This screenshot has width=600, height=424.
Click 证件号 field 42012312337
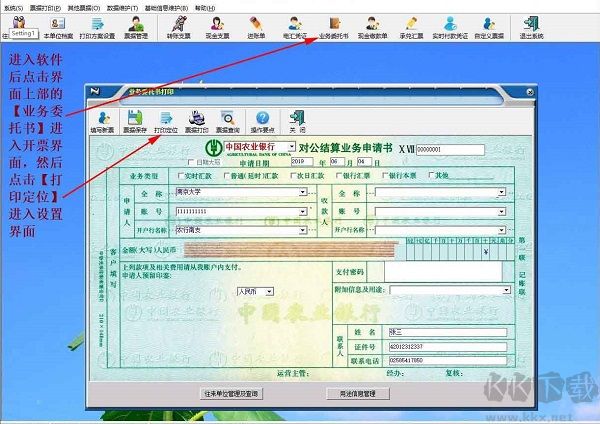448,347
